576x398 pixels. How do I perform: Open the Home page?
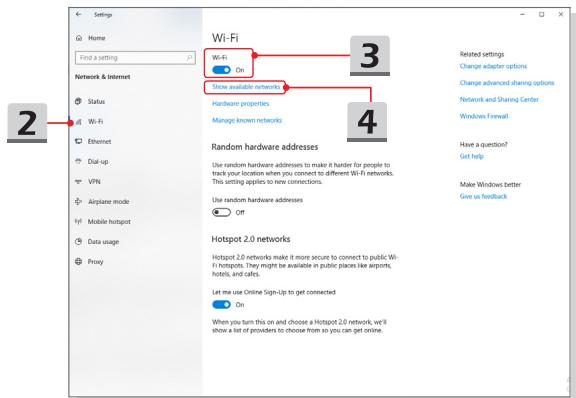[x=97, y=38]
